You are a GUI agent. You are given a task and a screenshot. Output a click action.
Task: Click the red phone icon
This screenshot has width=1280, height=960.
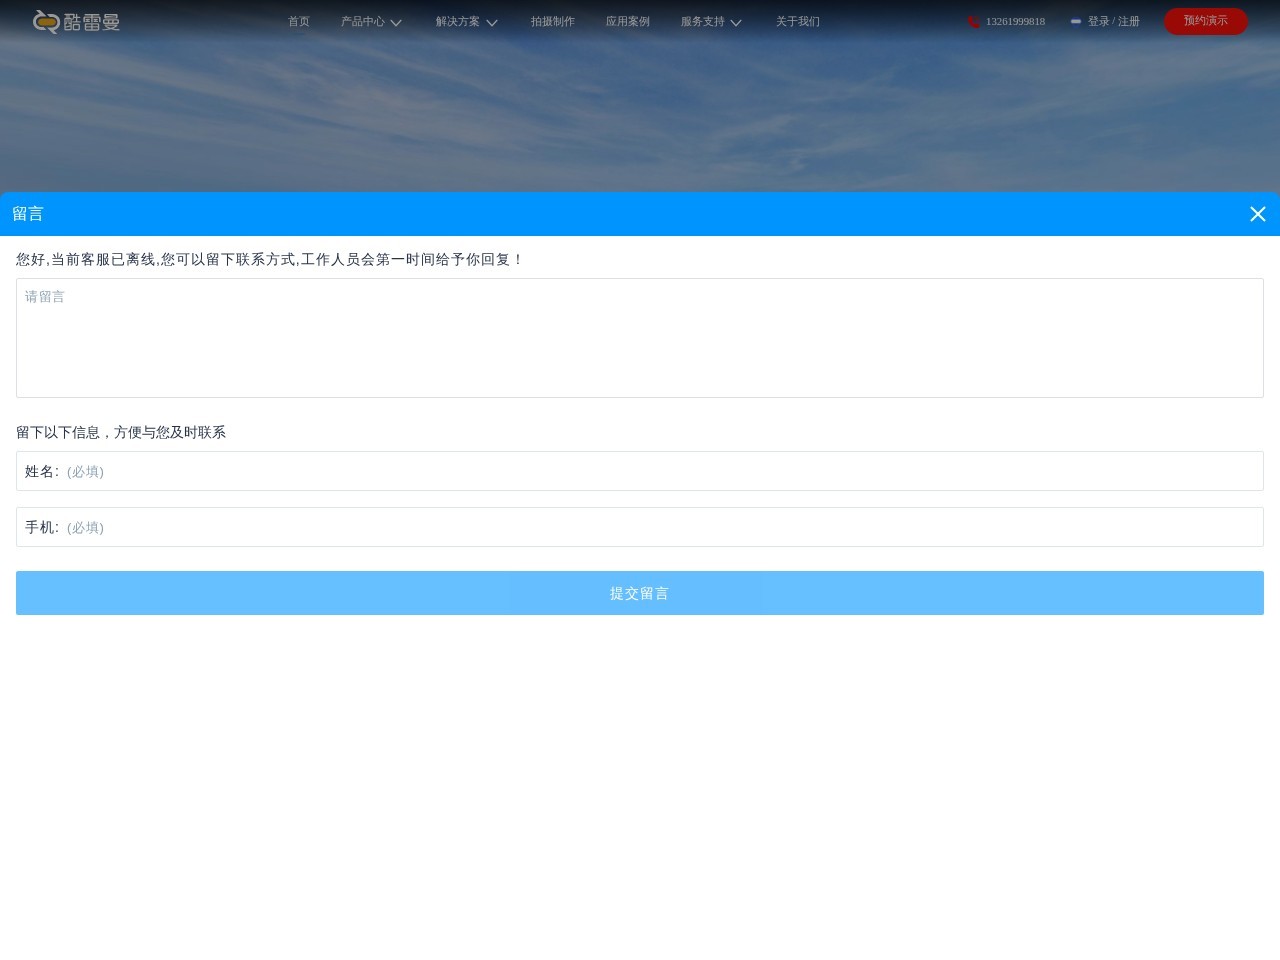(974, 22)
